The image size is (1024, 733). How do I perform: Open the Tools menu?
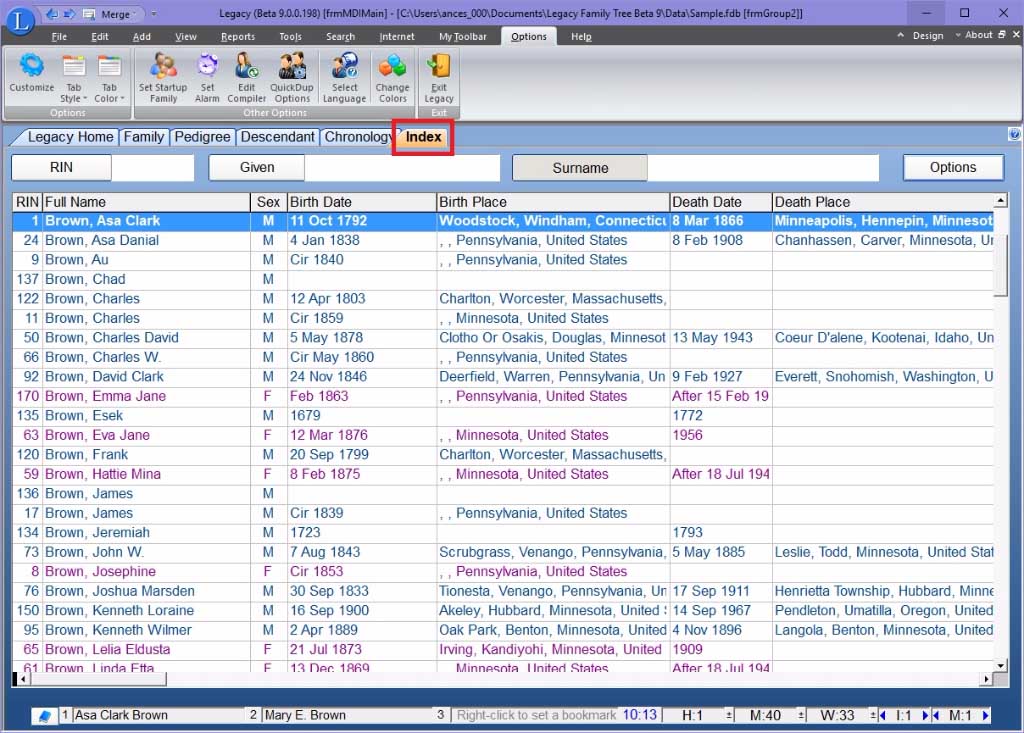pyautogui.click(x=290, y=37)
